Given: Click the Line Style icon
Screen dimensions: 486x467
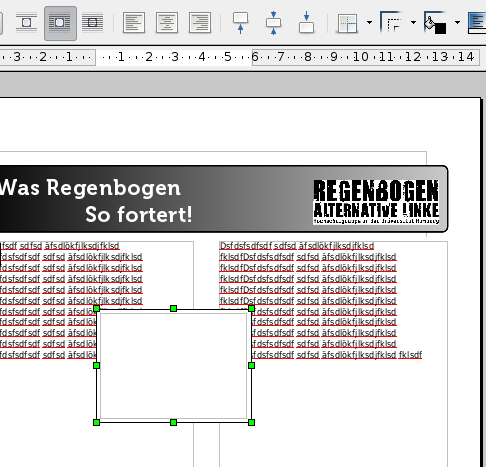Looking at the screenshot, I should click(x=391, y=22).
